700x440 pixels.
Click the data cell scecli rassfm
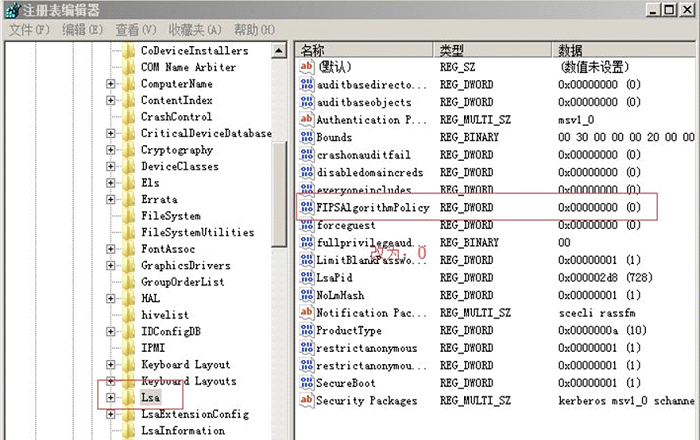point(597,313)
